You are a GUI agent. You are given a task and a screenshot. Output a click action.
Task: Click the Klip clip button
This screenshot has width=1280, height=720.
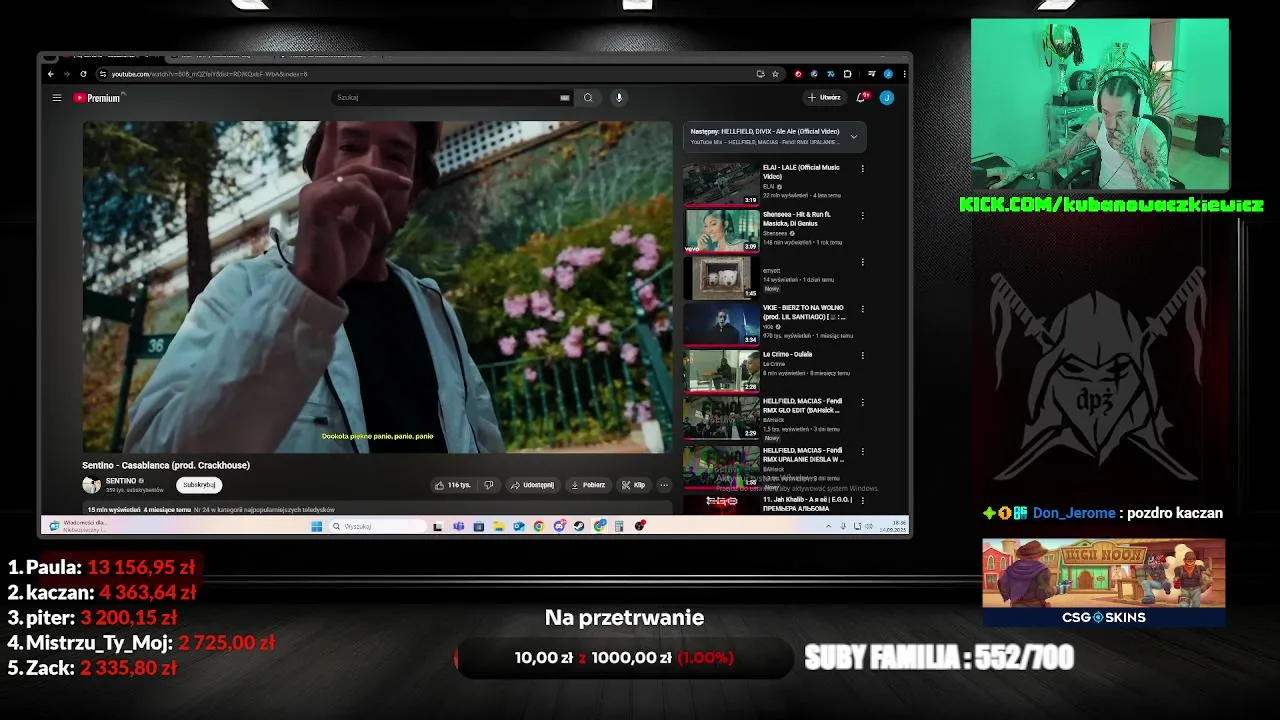(x=633, y=485)
